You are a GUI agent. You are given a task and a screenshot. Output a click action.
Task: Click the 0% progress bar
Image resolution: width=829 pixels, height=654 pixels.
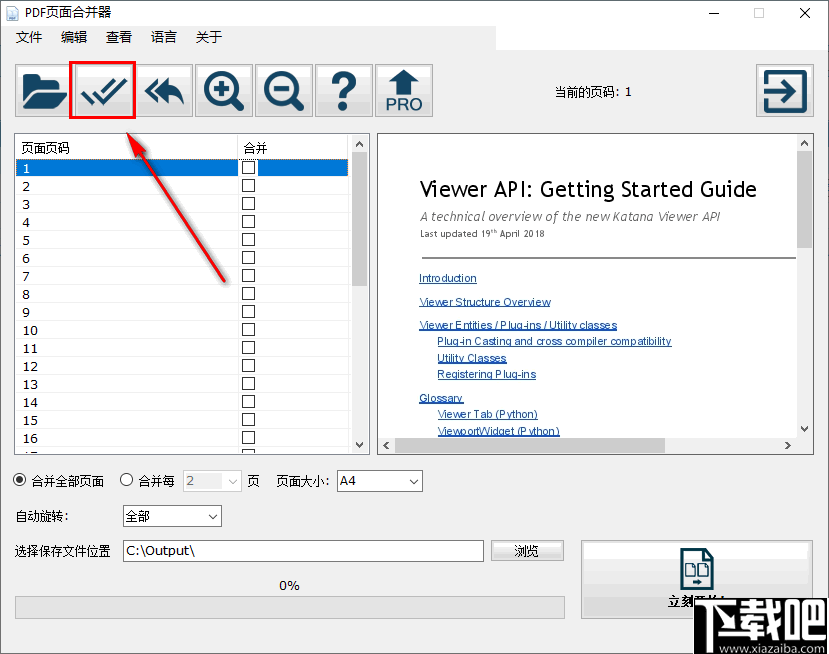(x=289, y=607)
